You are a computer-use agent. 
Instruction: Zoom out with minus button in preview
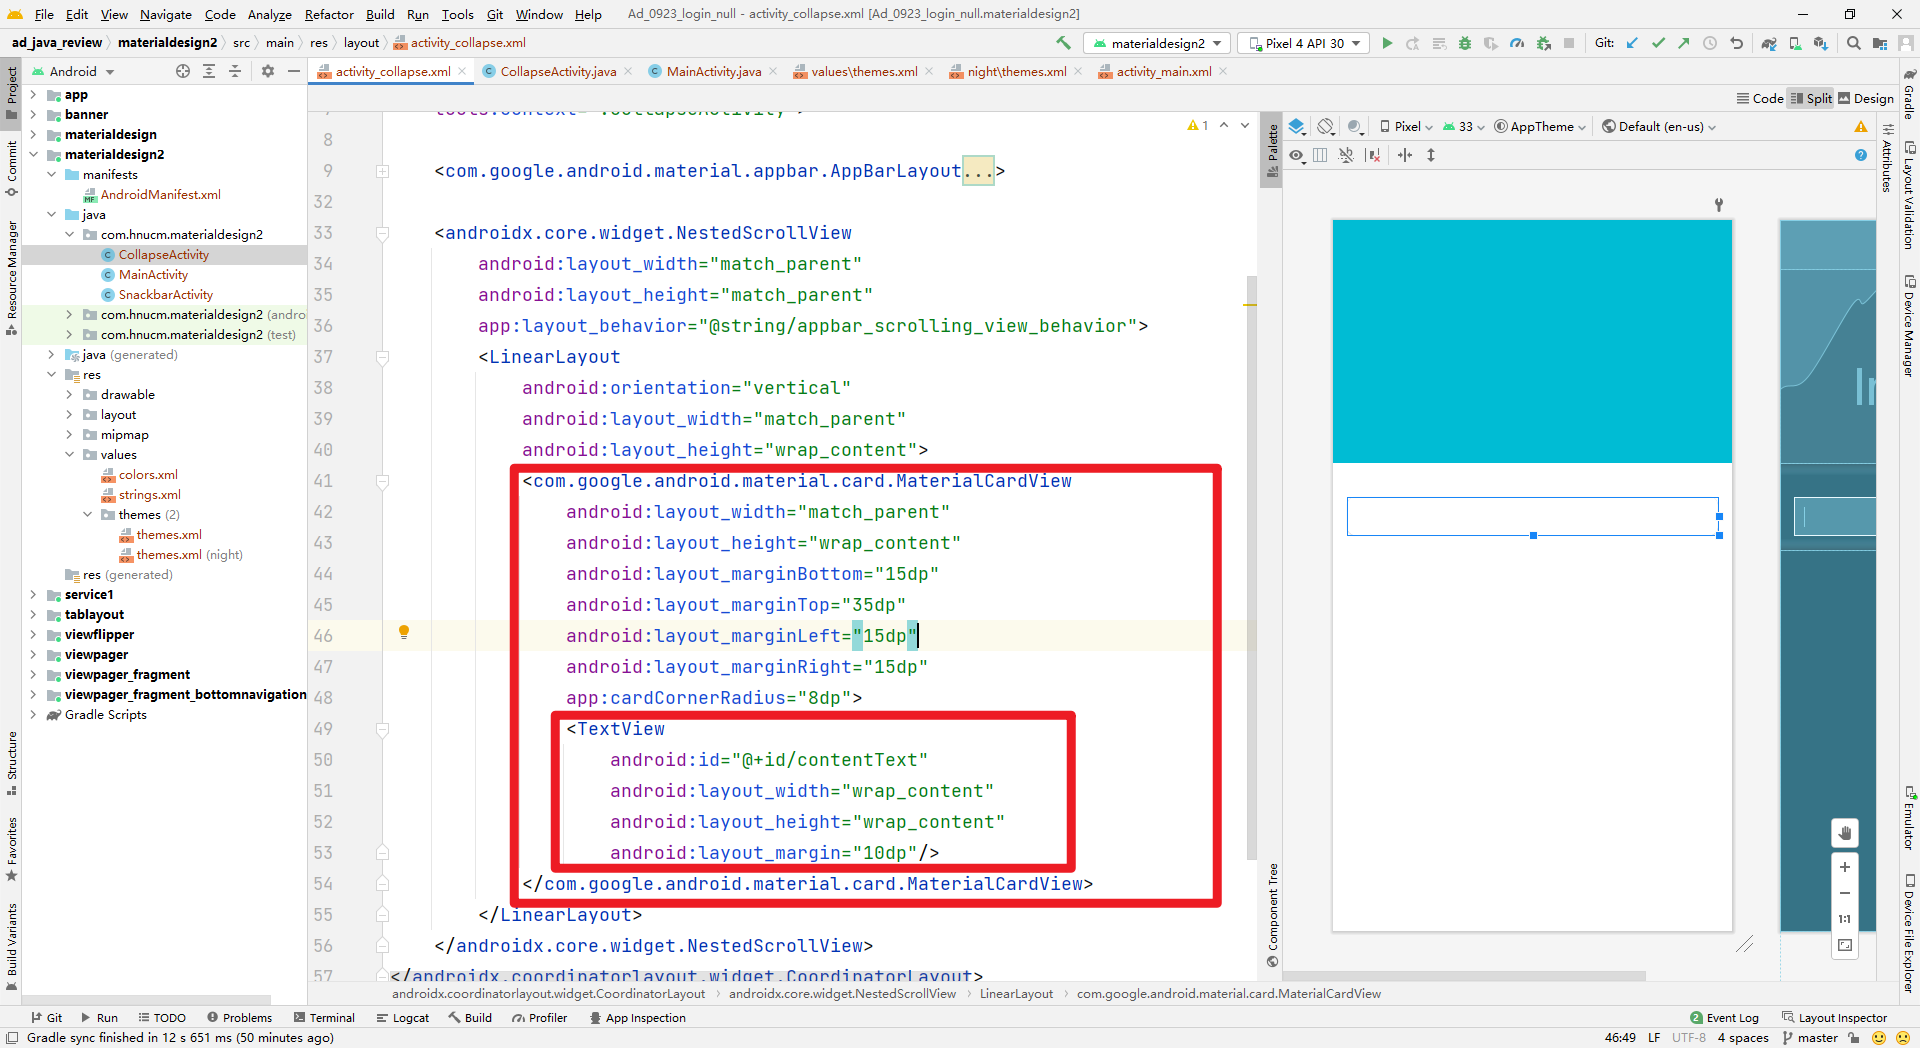[1845, 893]
